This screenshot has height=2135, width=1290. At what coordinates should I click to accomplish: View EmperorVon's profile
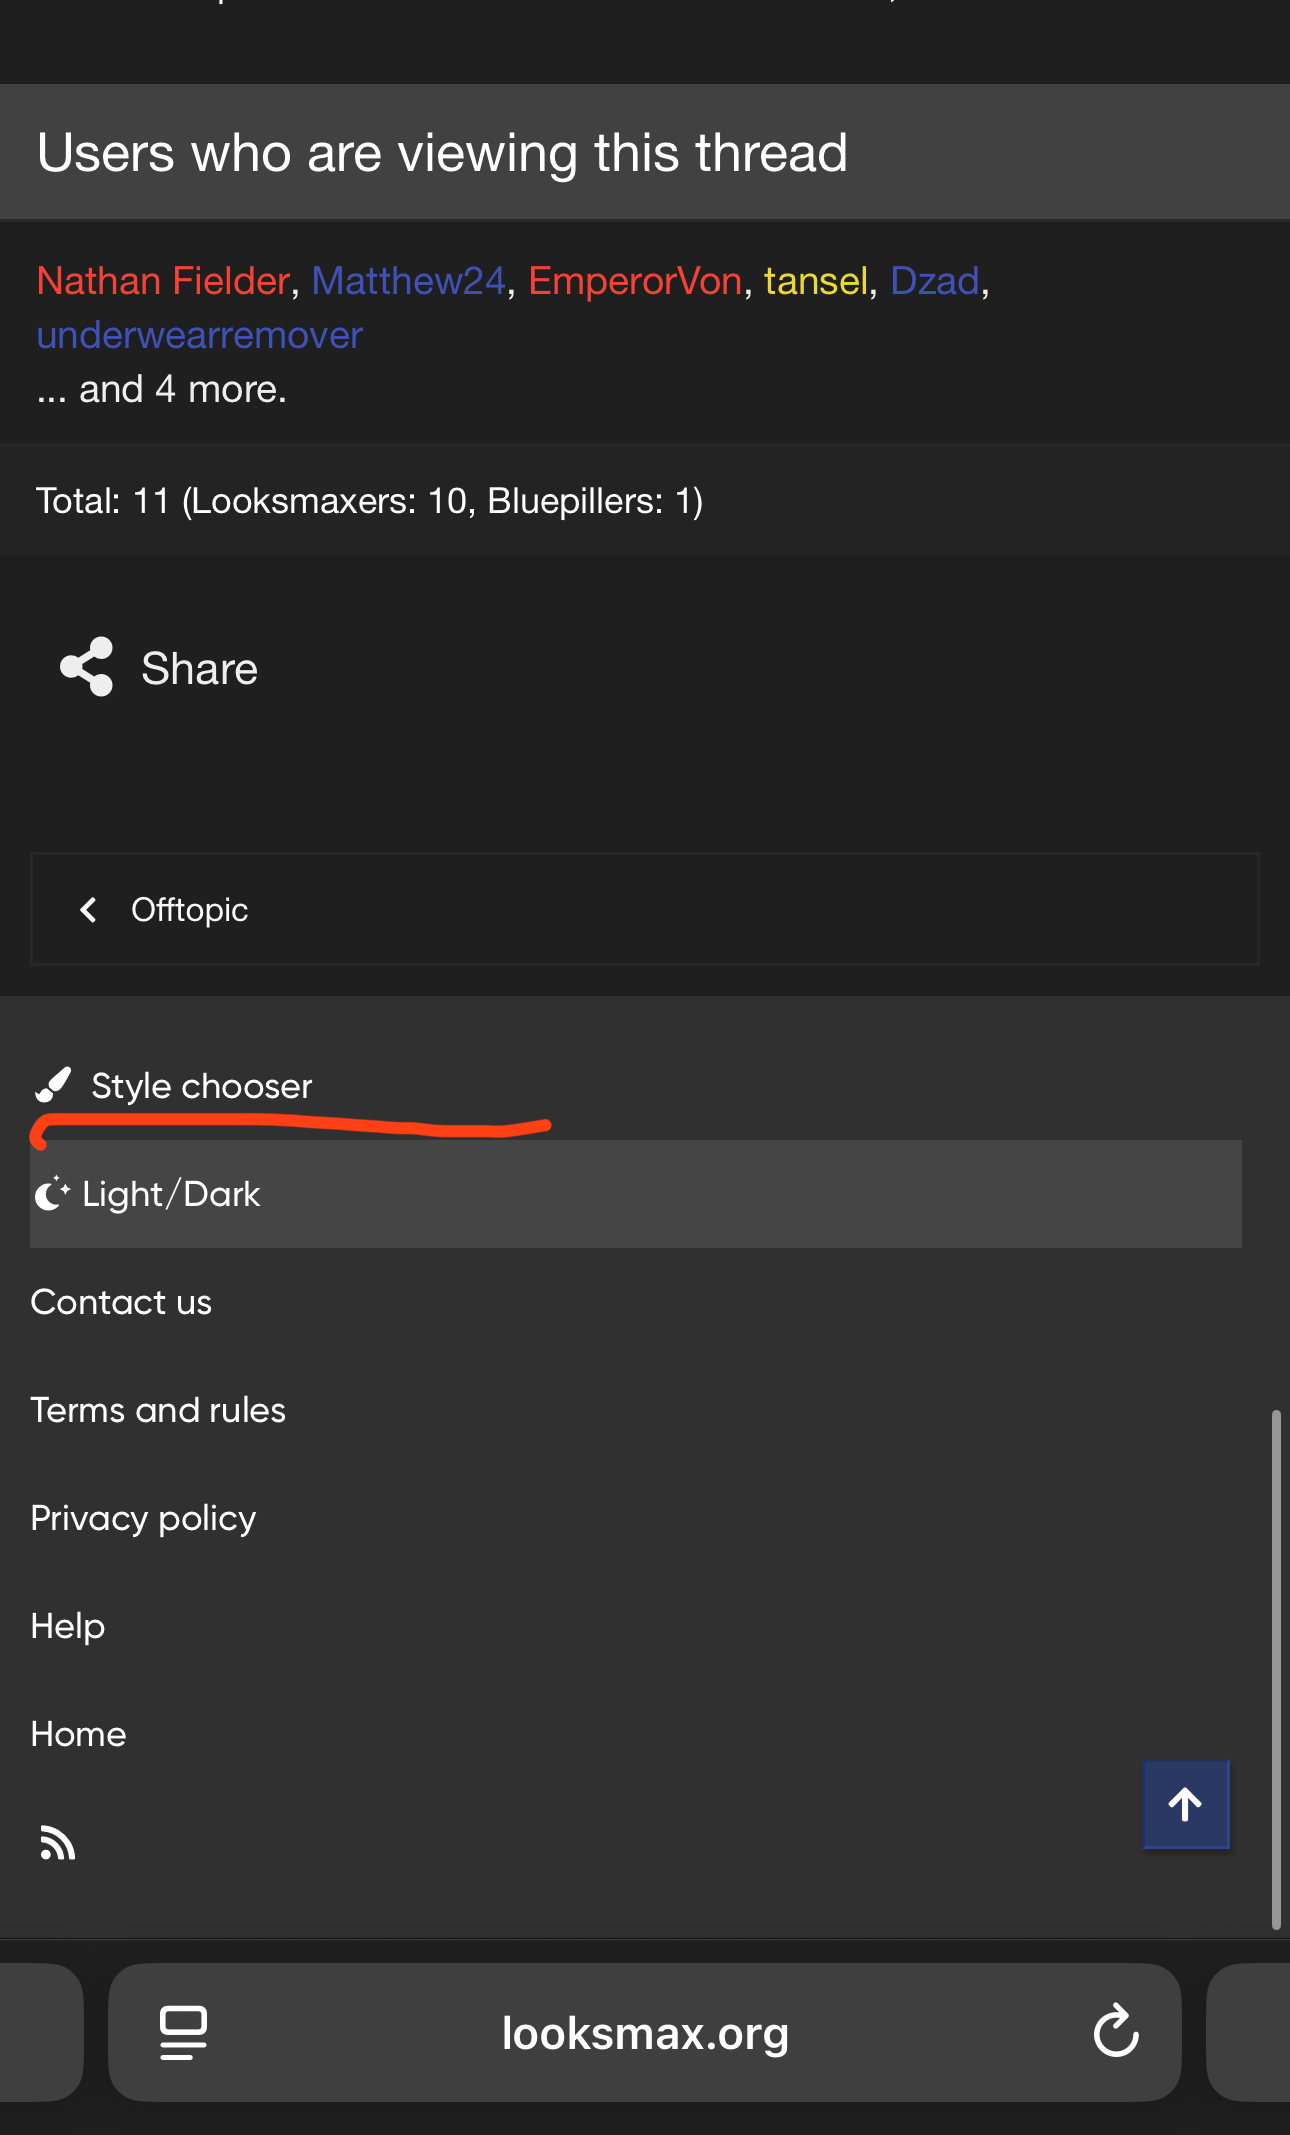tap(635, 281)
